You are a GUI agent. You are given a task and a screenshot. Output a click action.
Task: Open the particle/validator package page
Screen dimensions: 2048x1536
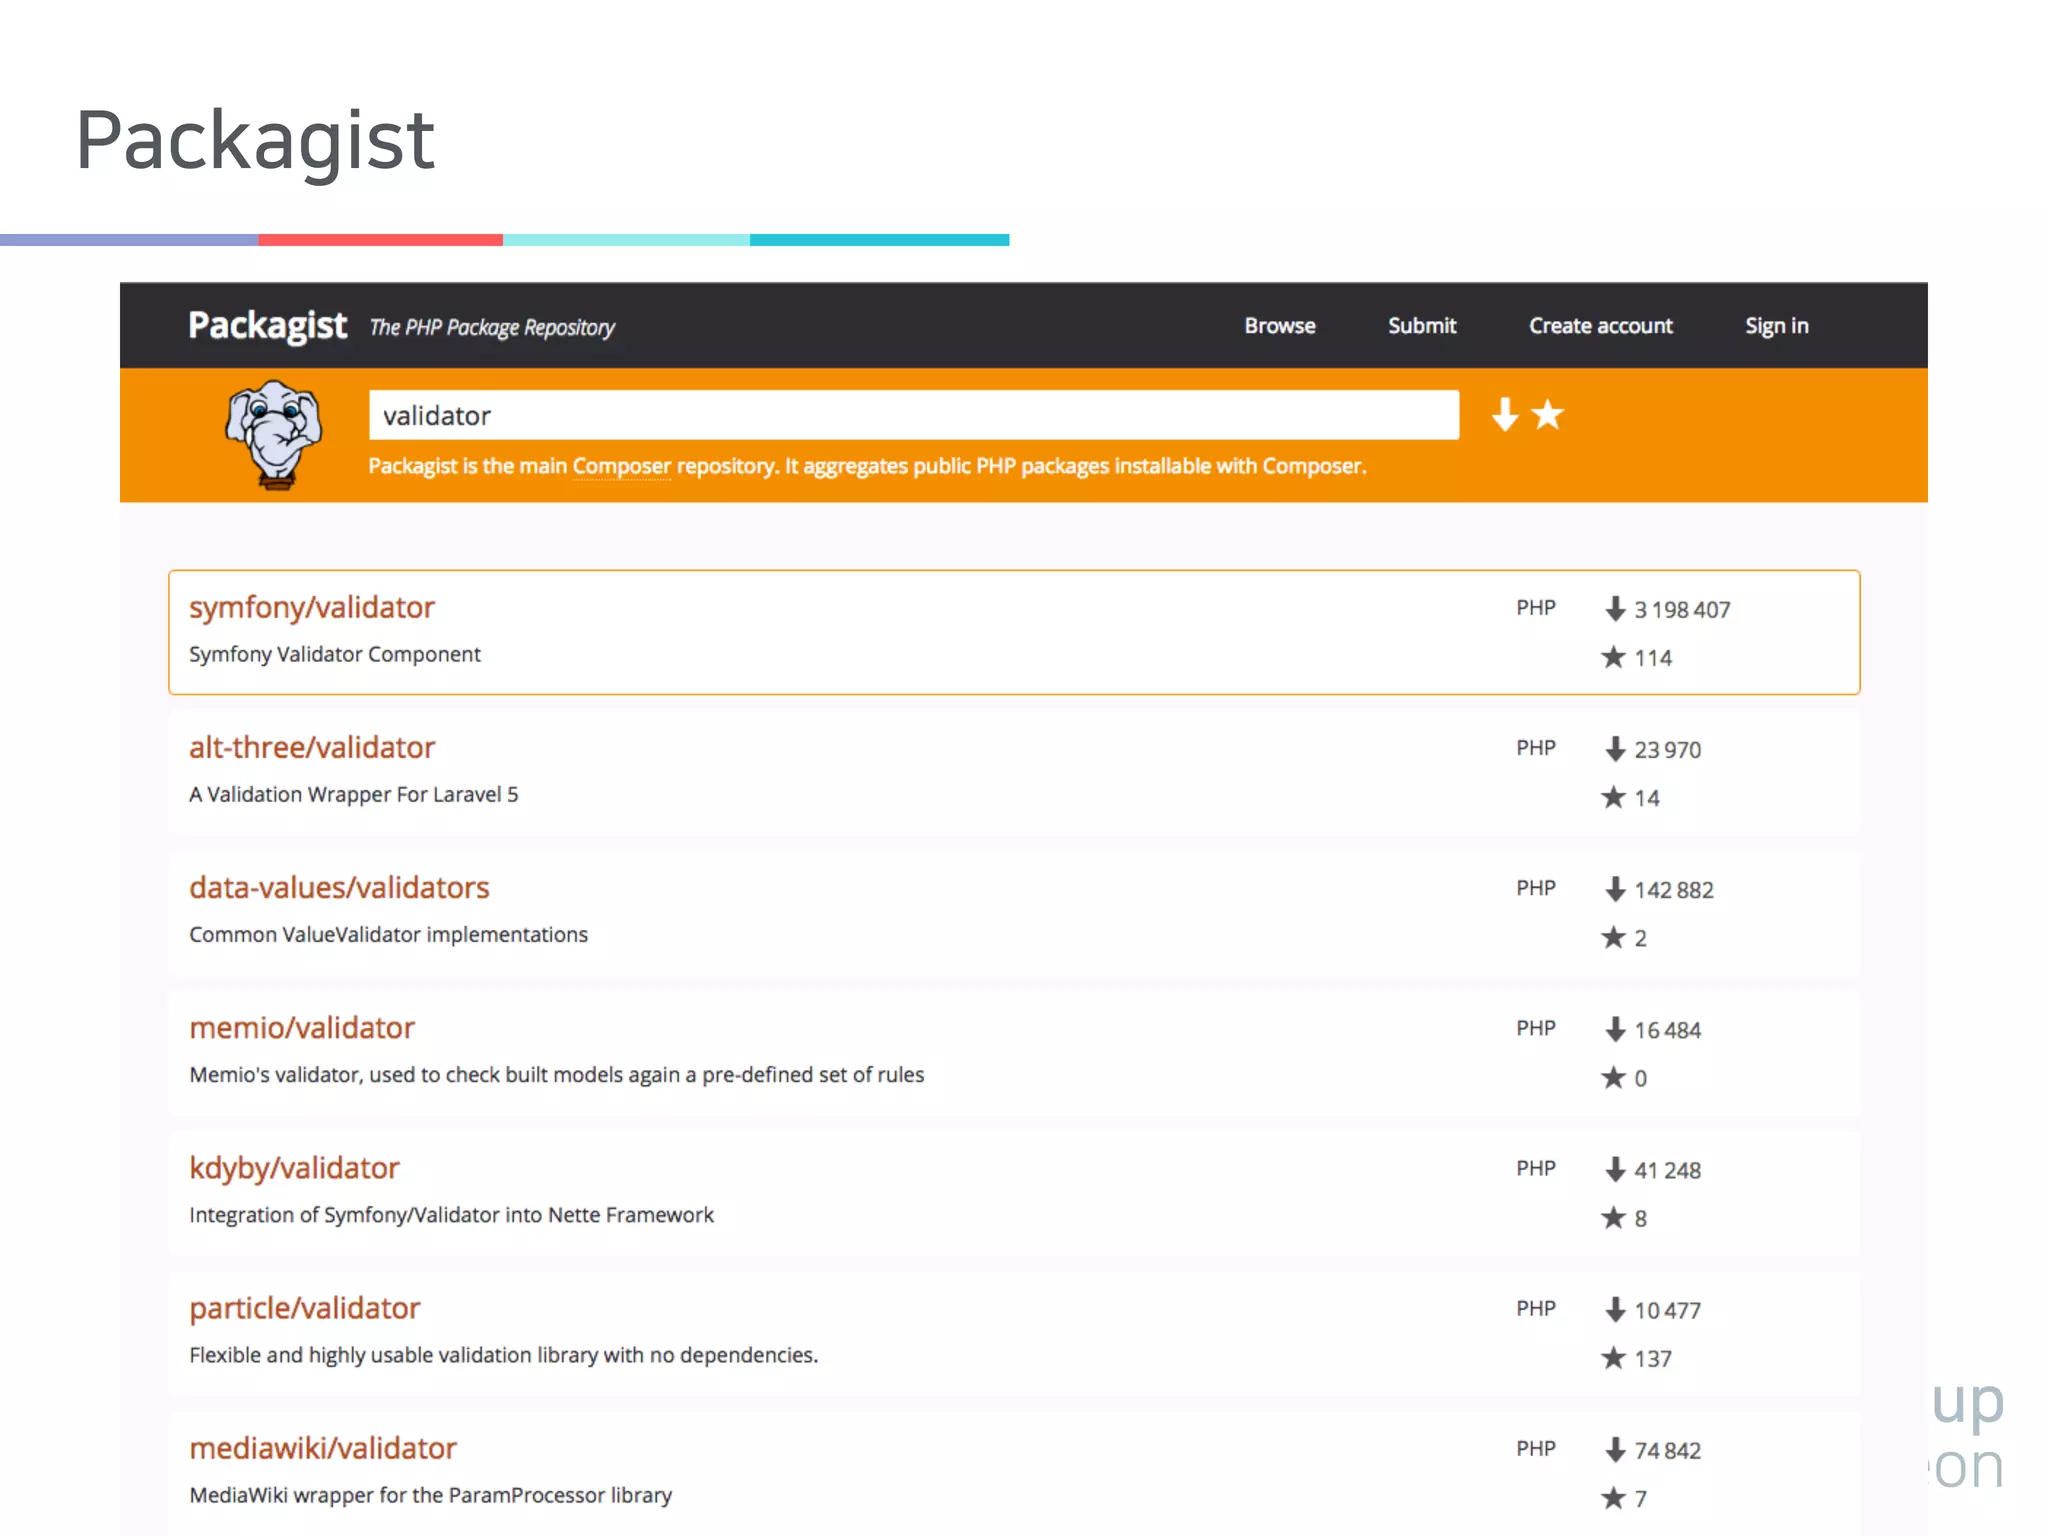click(305, 1308)
